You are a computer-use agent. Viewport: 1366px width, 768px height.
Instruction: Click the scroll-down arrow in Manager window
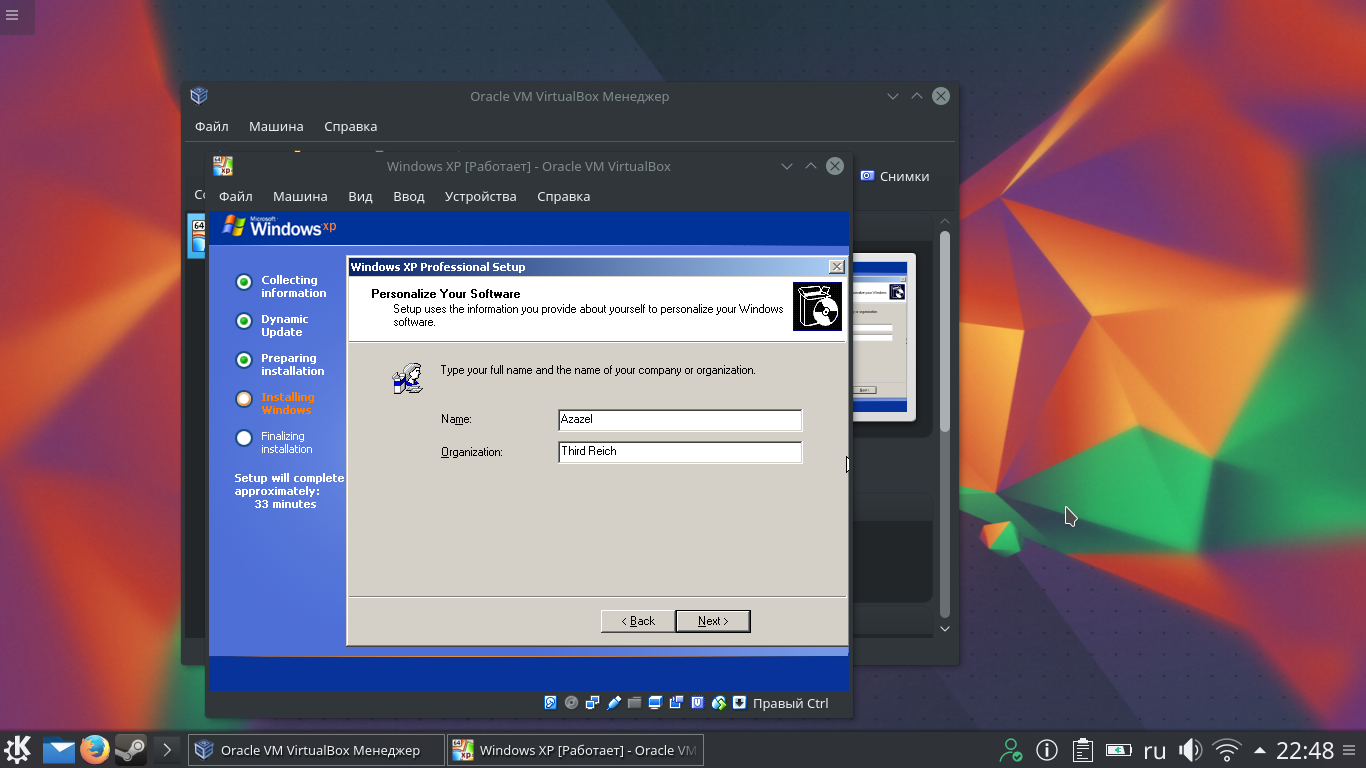pos(945,629)
